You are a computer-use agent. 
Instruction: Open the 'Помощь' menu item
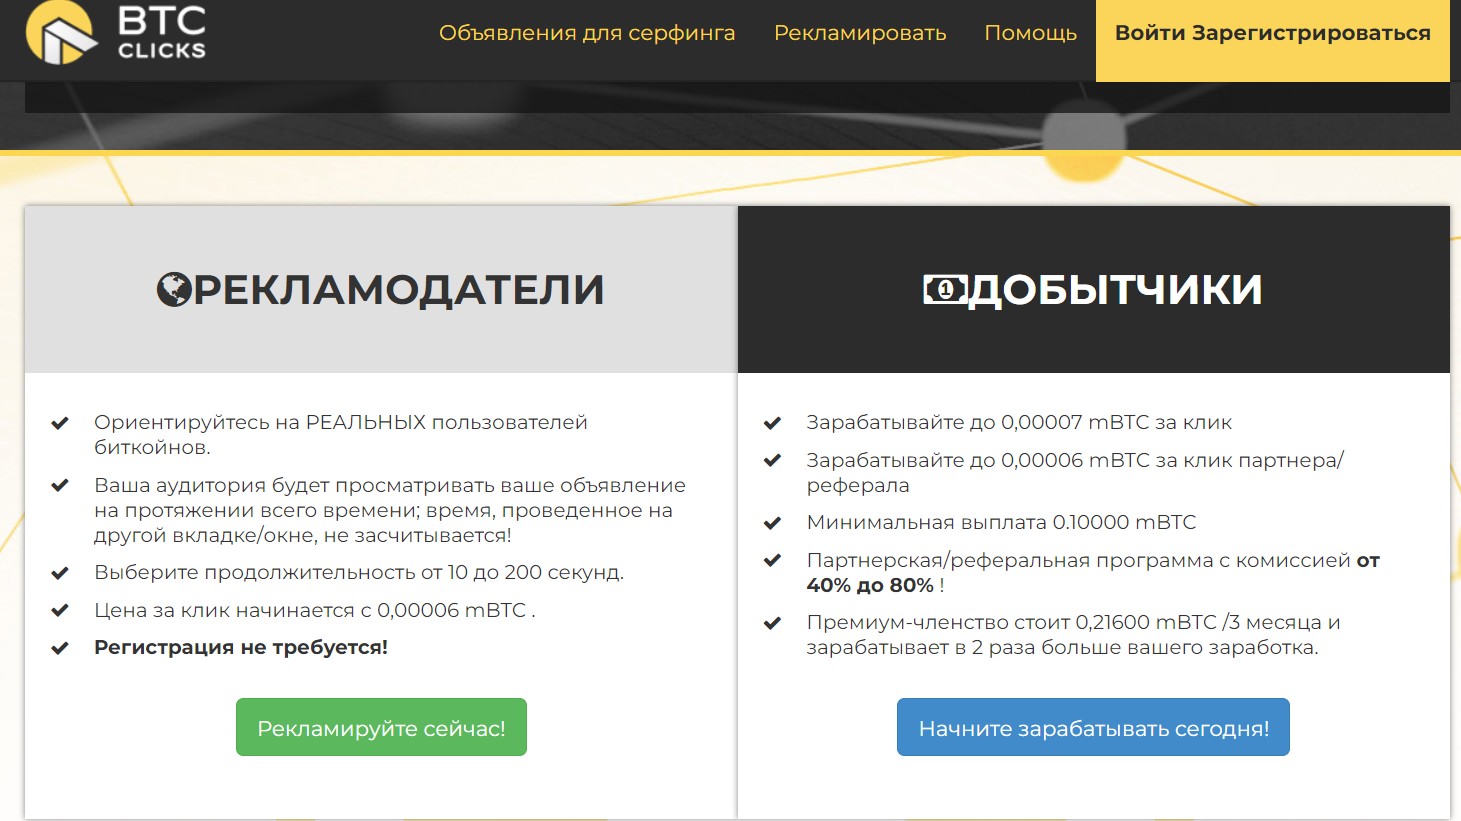1031,33
